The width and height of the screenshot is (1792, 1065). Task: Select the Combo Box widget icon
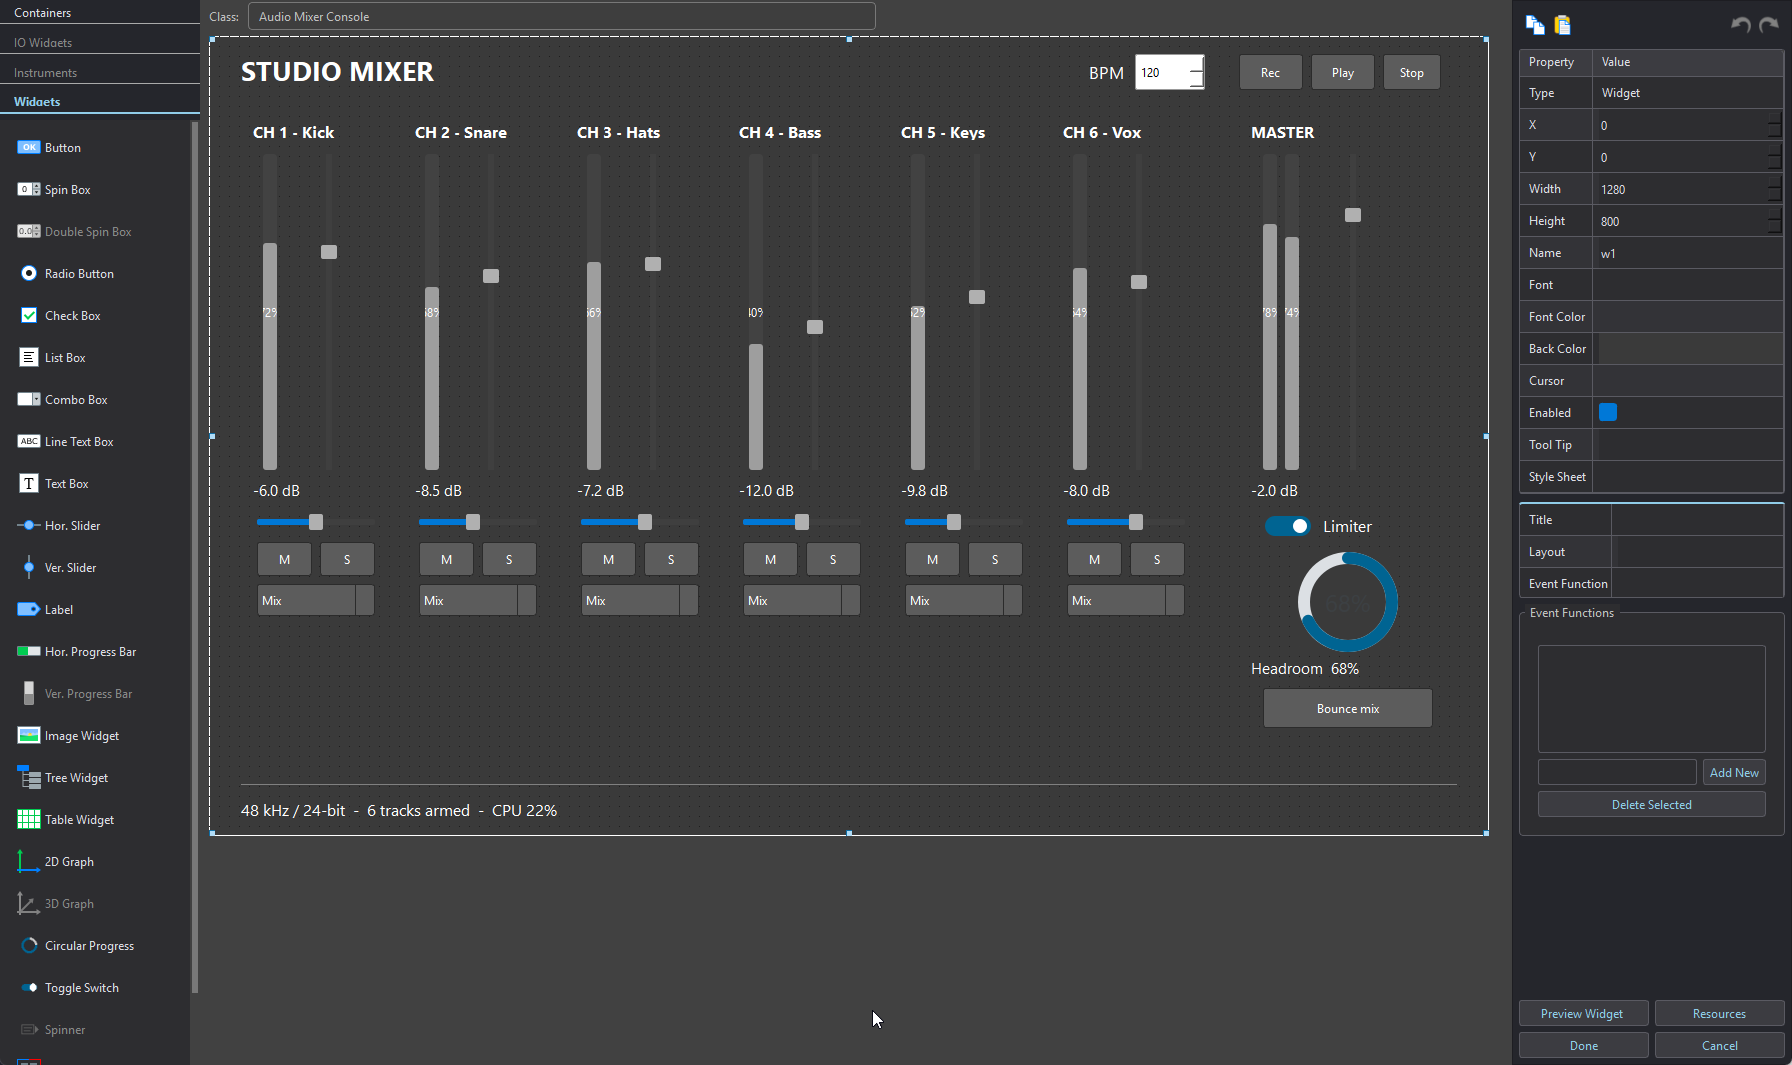29,399
